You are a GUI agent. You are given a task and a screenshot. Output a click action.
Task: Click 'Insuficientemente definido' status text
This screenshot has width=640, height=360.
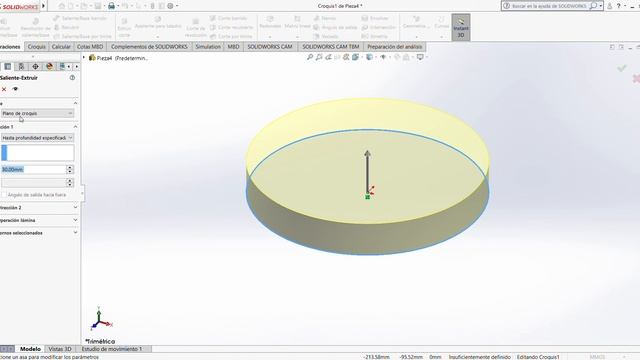480,357
